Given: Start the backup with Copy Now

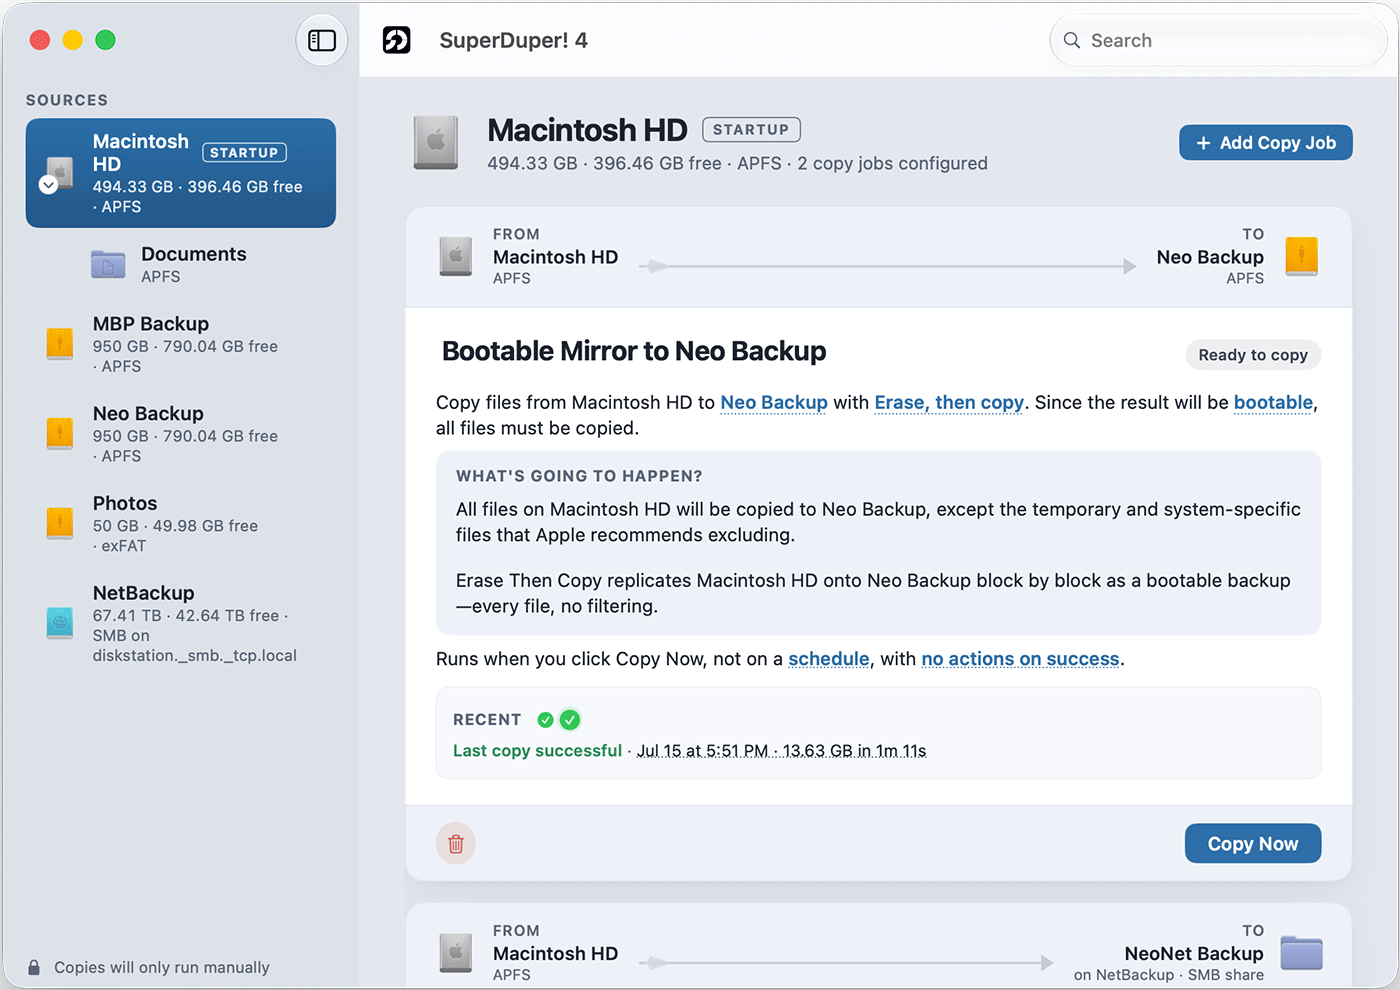Looking at the screenshot, I should [x=1253, y=843].
